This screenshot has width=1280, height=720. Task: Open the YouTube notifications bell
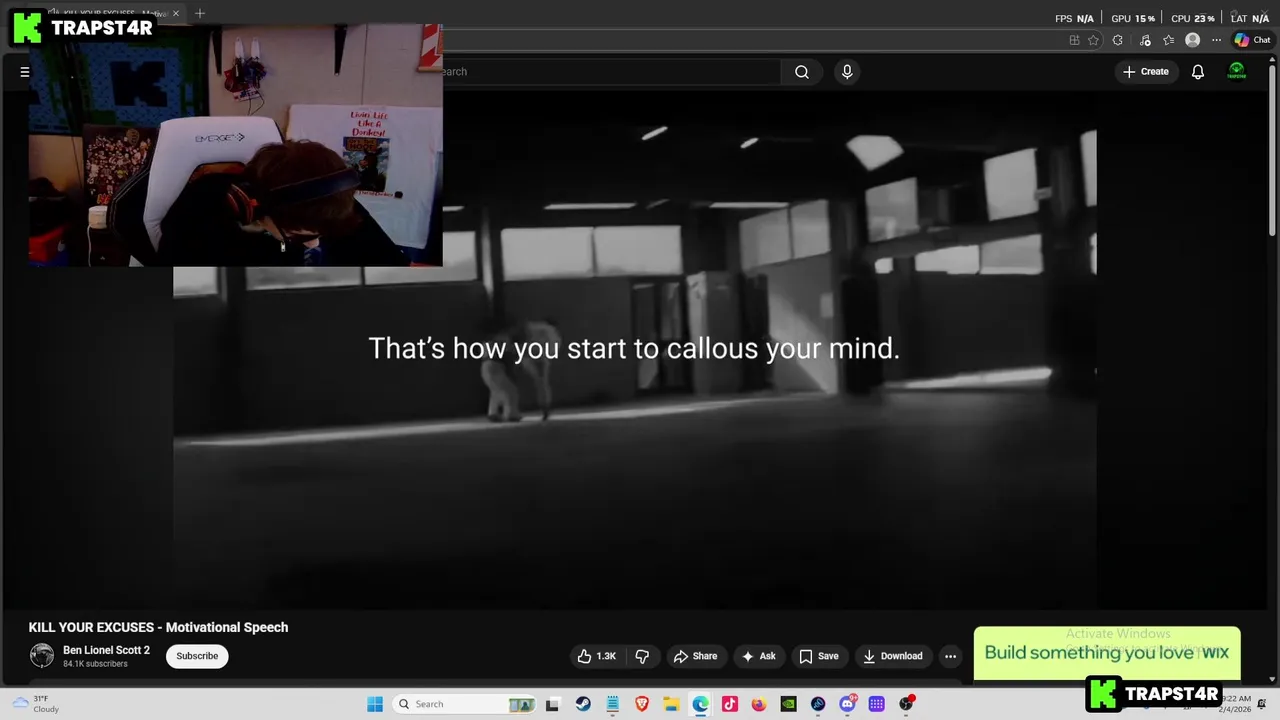(1197, 72)
